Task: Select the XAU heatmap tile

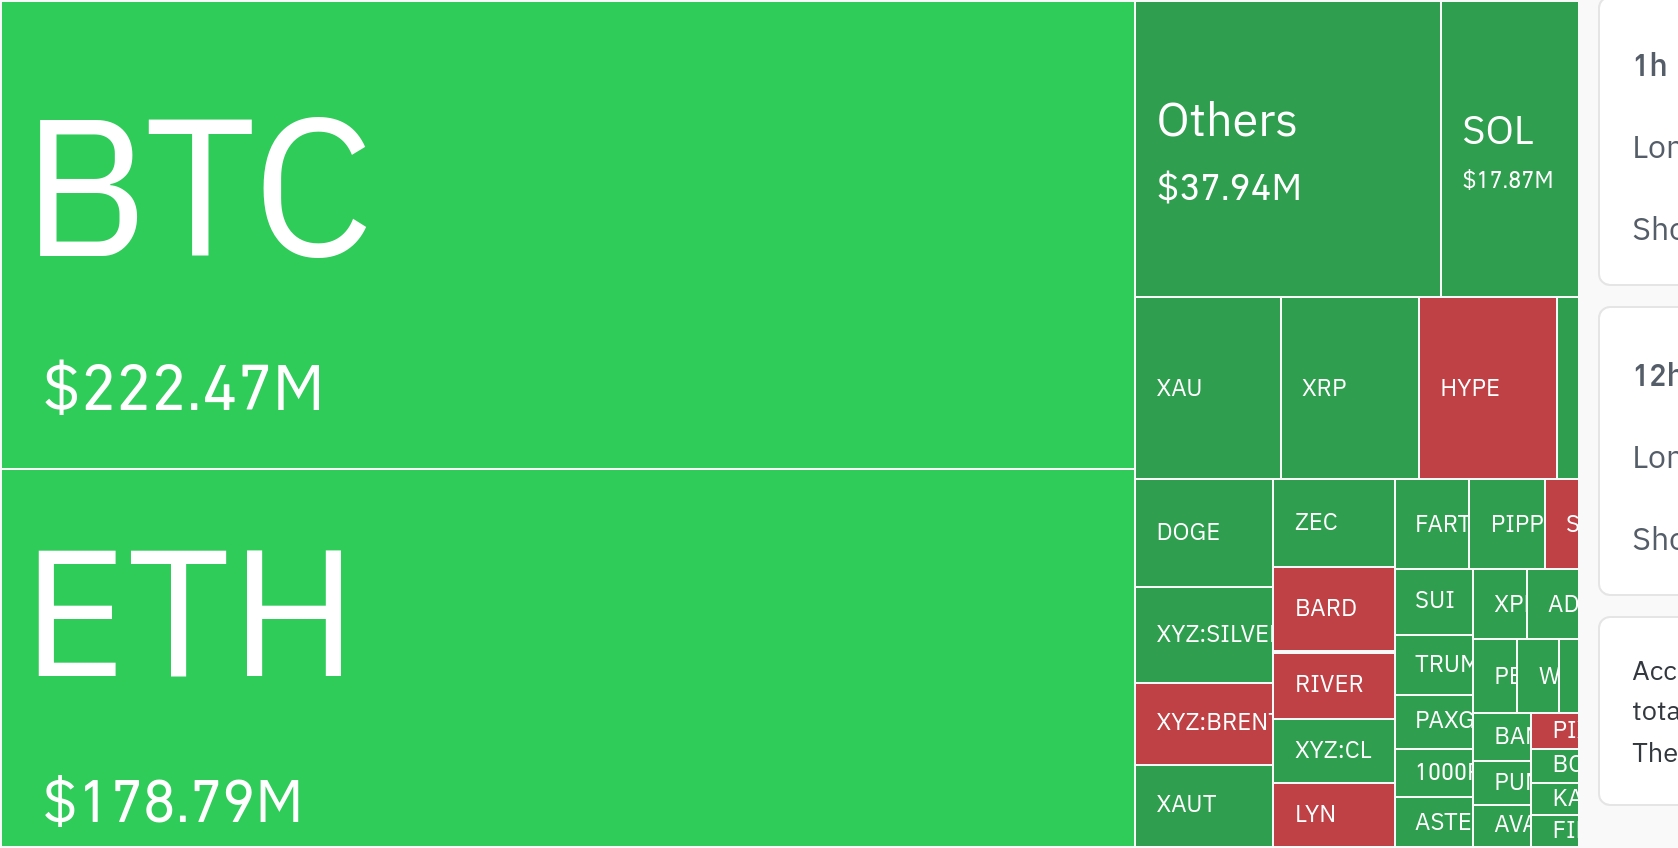Action: (x=1207, y=388)
